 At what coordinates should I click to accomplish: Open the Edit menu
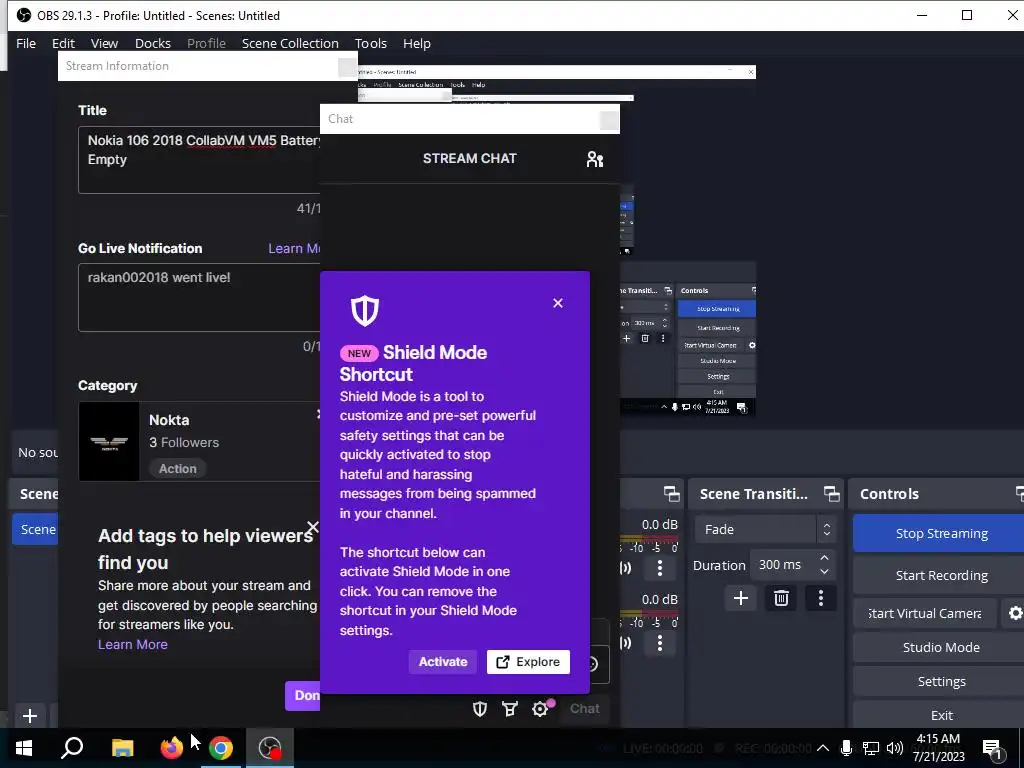[x=63, y=43]
